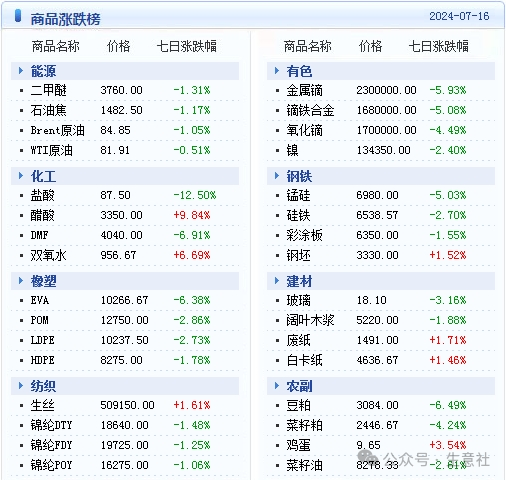Screen dimensions: 506x480
Task: Open the 纺织 category heading
Action: 43,386
